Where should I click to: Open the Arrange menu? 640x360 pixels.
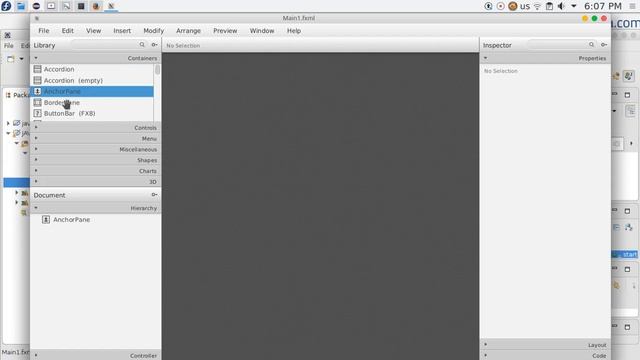(x=188, y=31)
